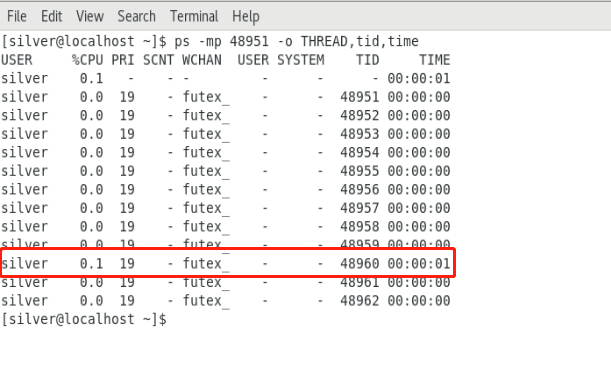Screen dimensions: 611x390
Task: Click the TID column header
Action: tap(367, 60)
